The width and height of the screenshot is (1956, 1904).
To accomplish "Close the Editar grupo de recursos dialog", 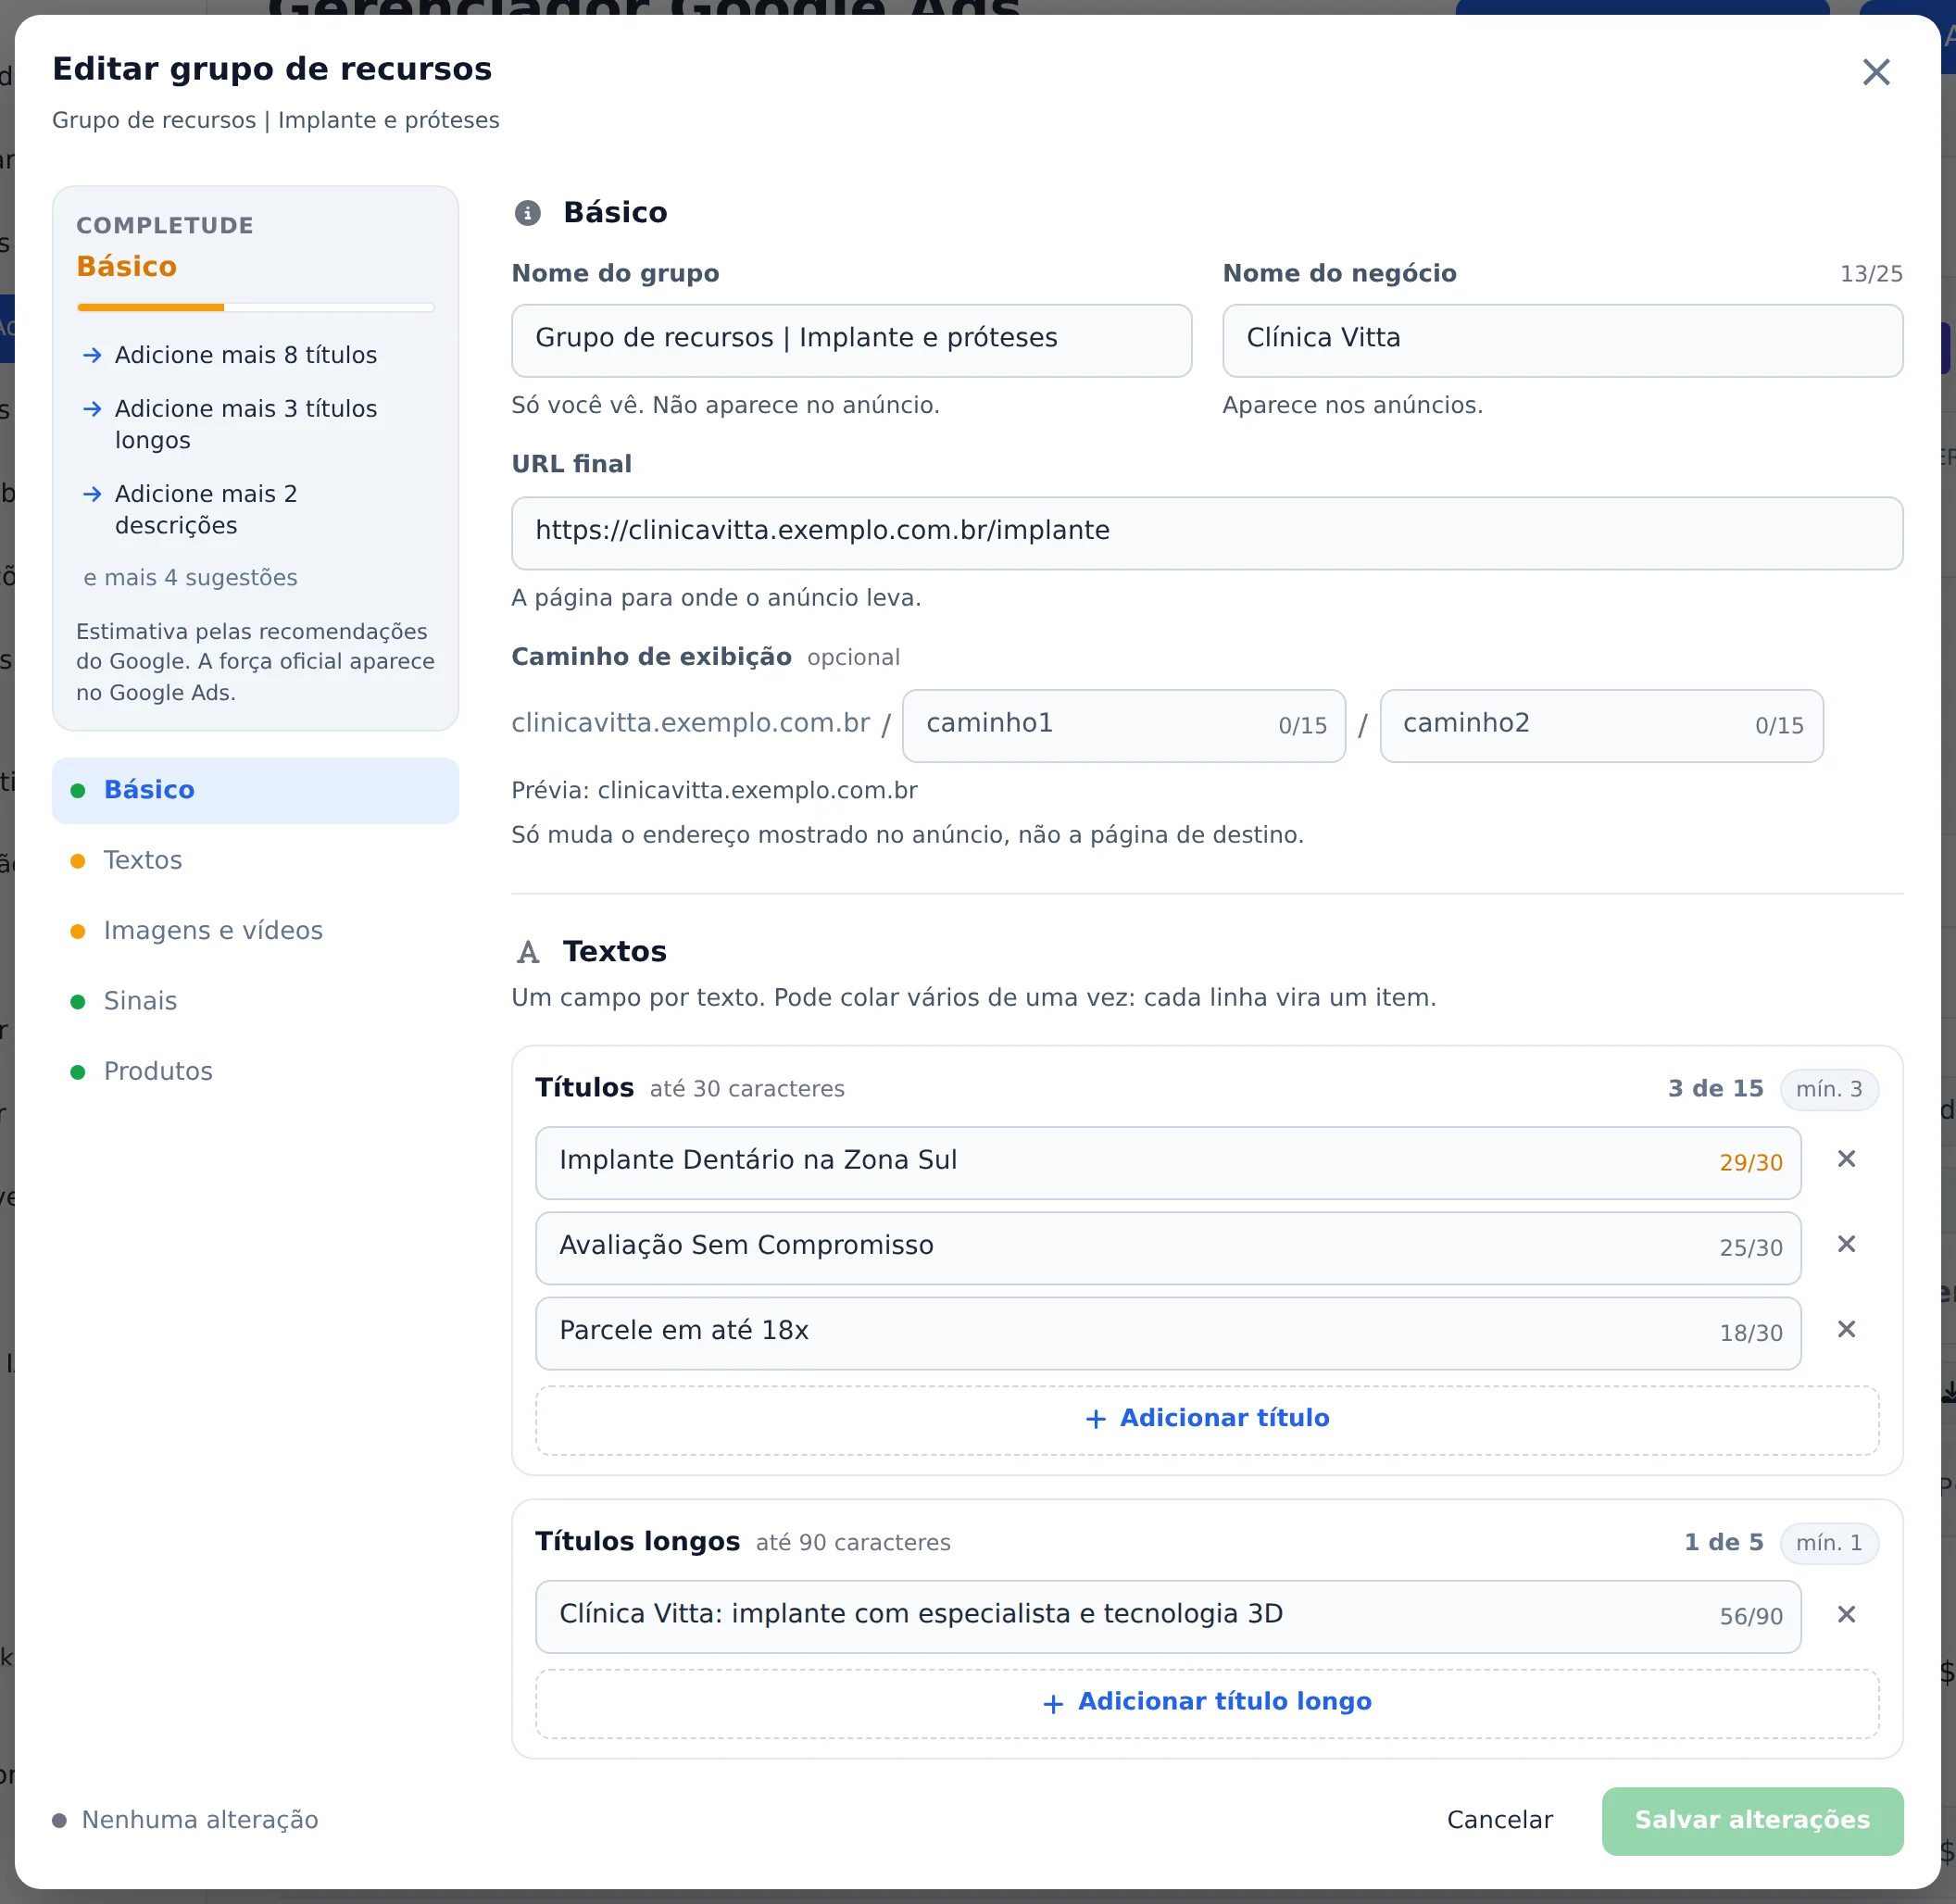I will click(x=1875, y=72).
